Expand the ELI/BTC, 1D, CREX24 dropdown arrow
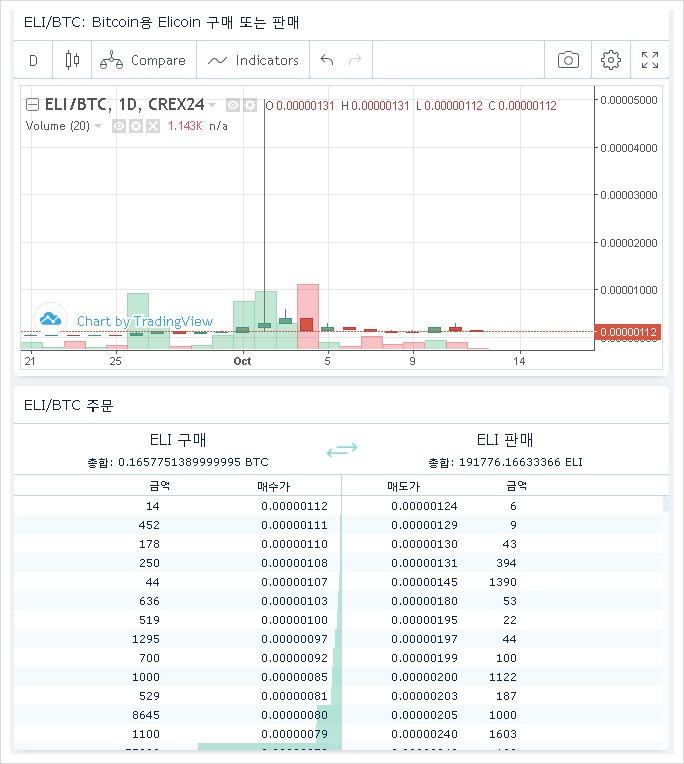Viewport: 684px width, 764px height. [212, 105]
